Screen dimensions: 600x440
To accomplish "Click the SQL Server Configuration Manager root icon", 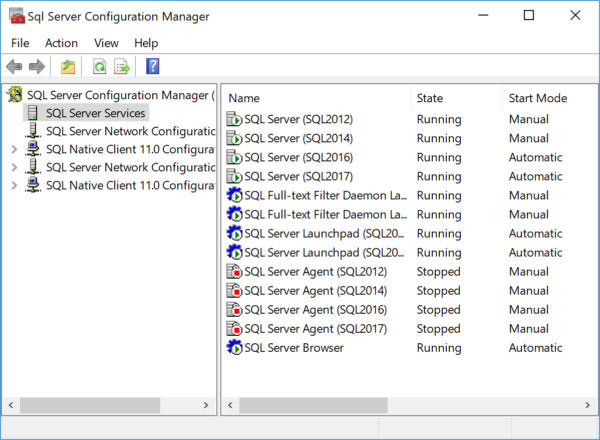I will point(15,95).
